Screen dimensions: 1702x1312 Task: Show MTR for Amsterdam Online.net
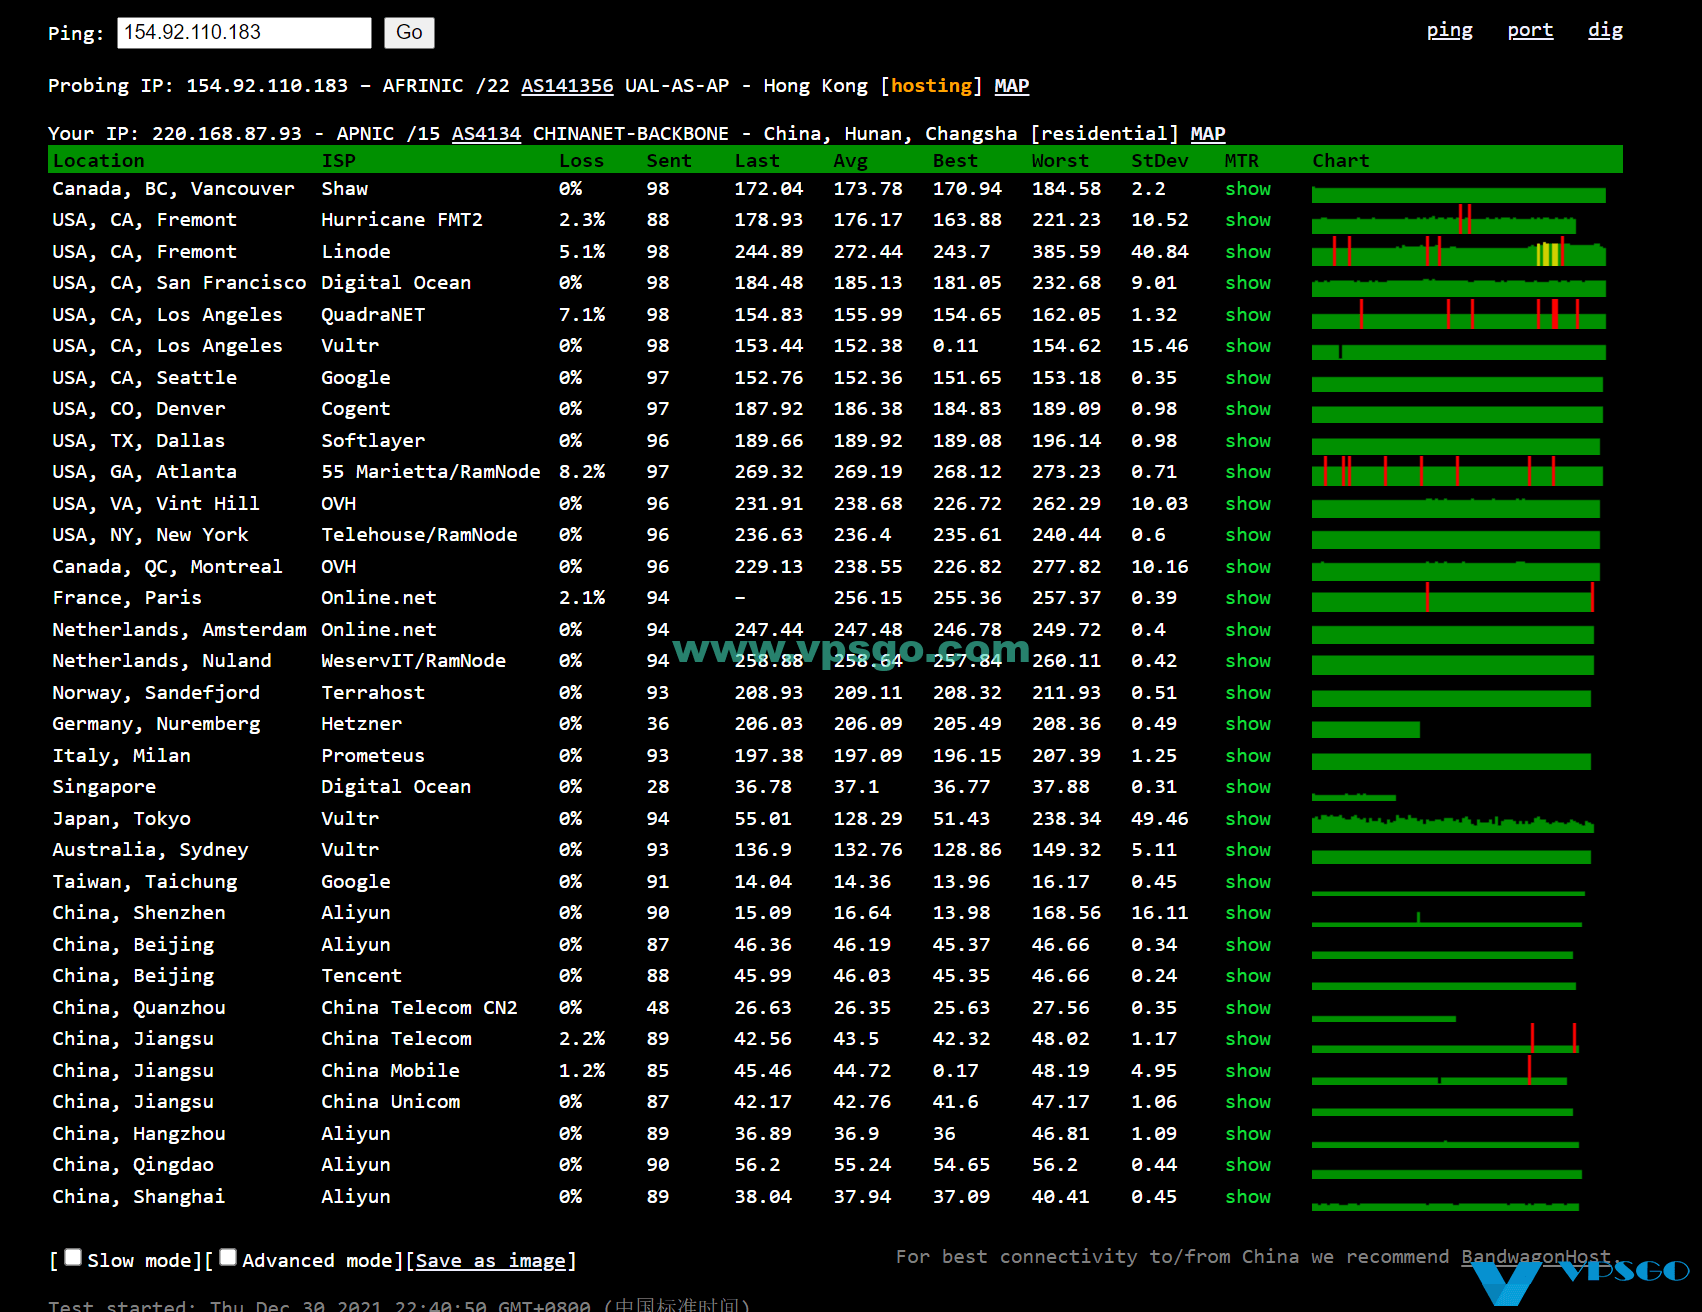point(1248,630)
